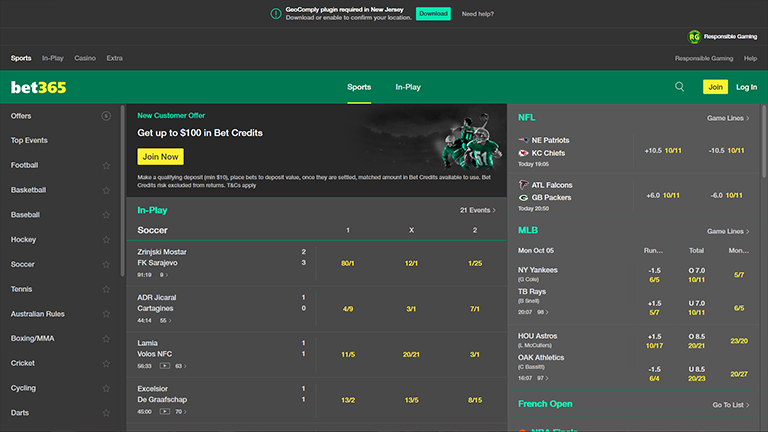Click the Join Now offer button
The width and height of the screenshot is (768, 432).
[x=160, y=157]
